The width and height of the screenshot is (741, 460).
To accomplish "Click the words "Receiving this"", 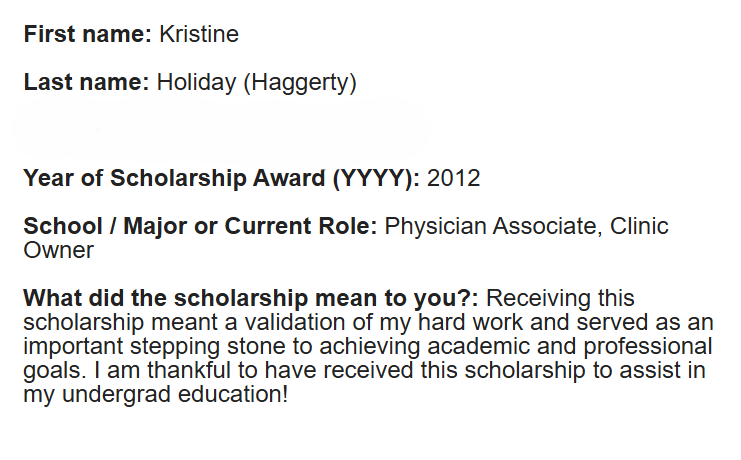I will [560, 298].
